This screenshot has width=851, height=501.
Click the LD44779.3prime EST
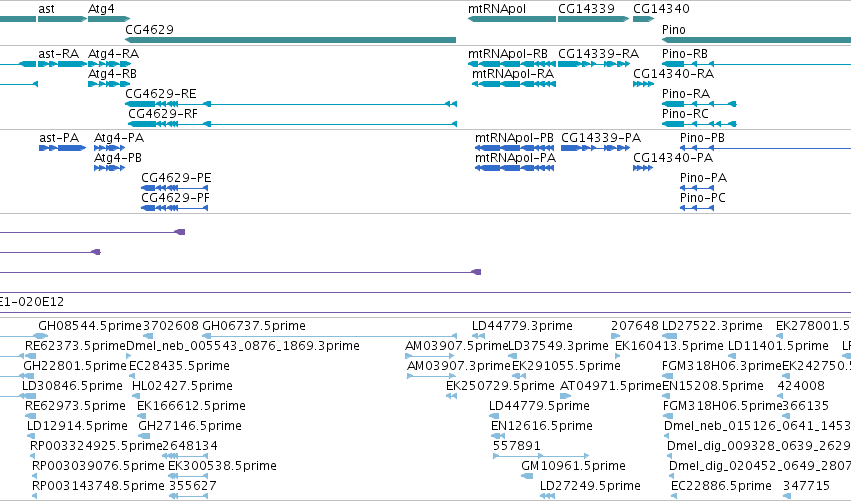(522, 326)
